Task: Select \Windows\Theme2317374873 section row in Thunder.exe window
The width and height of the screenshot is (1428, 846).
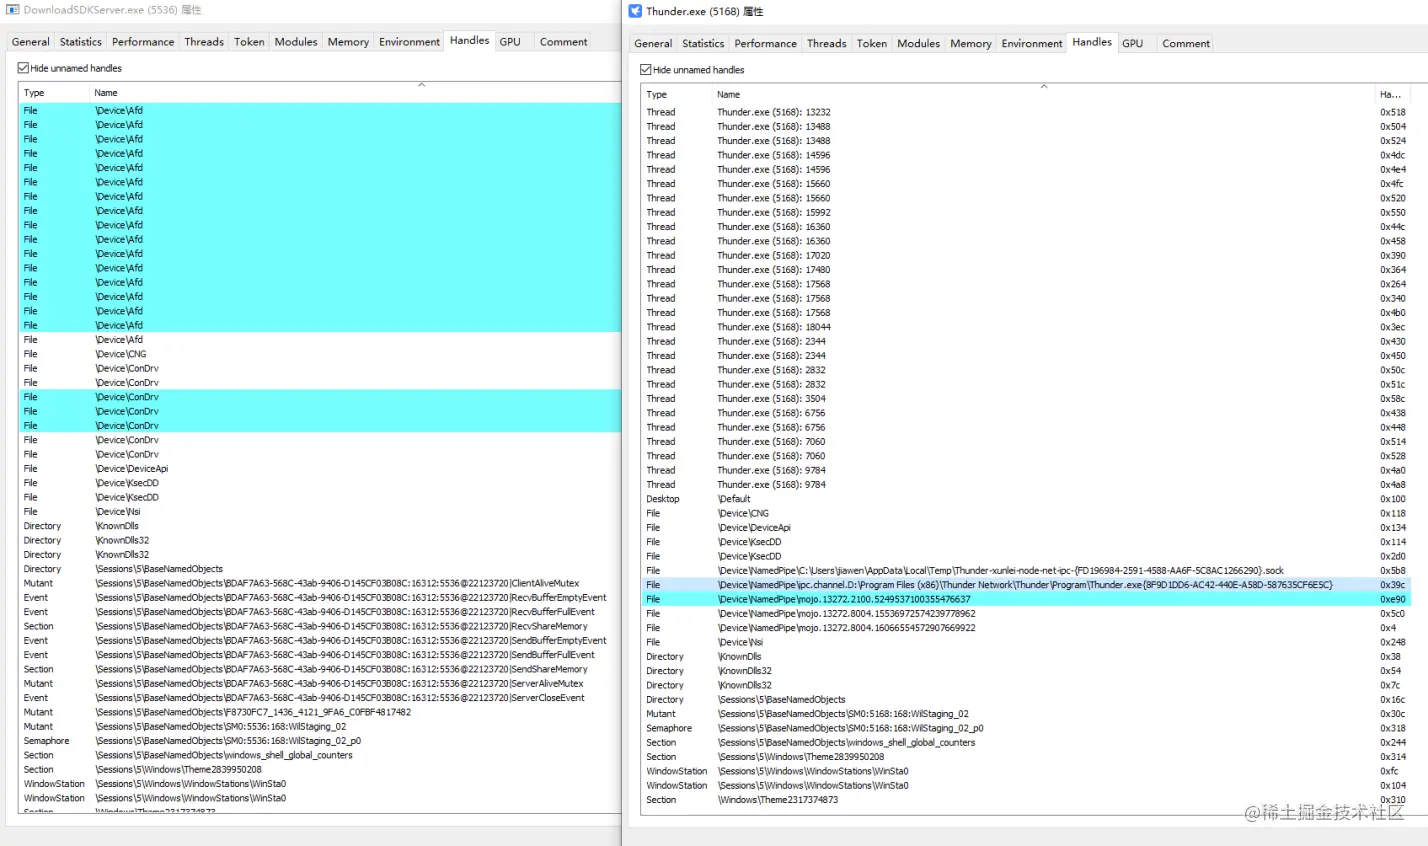Action: click(1025, 800)
